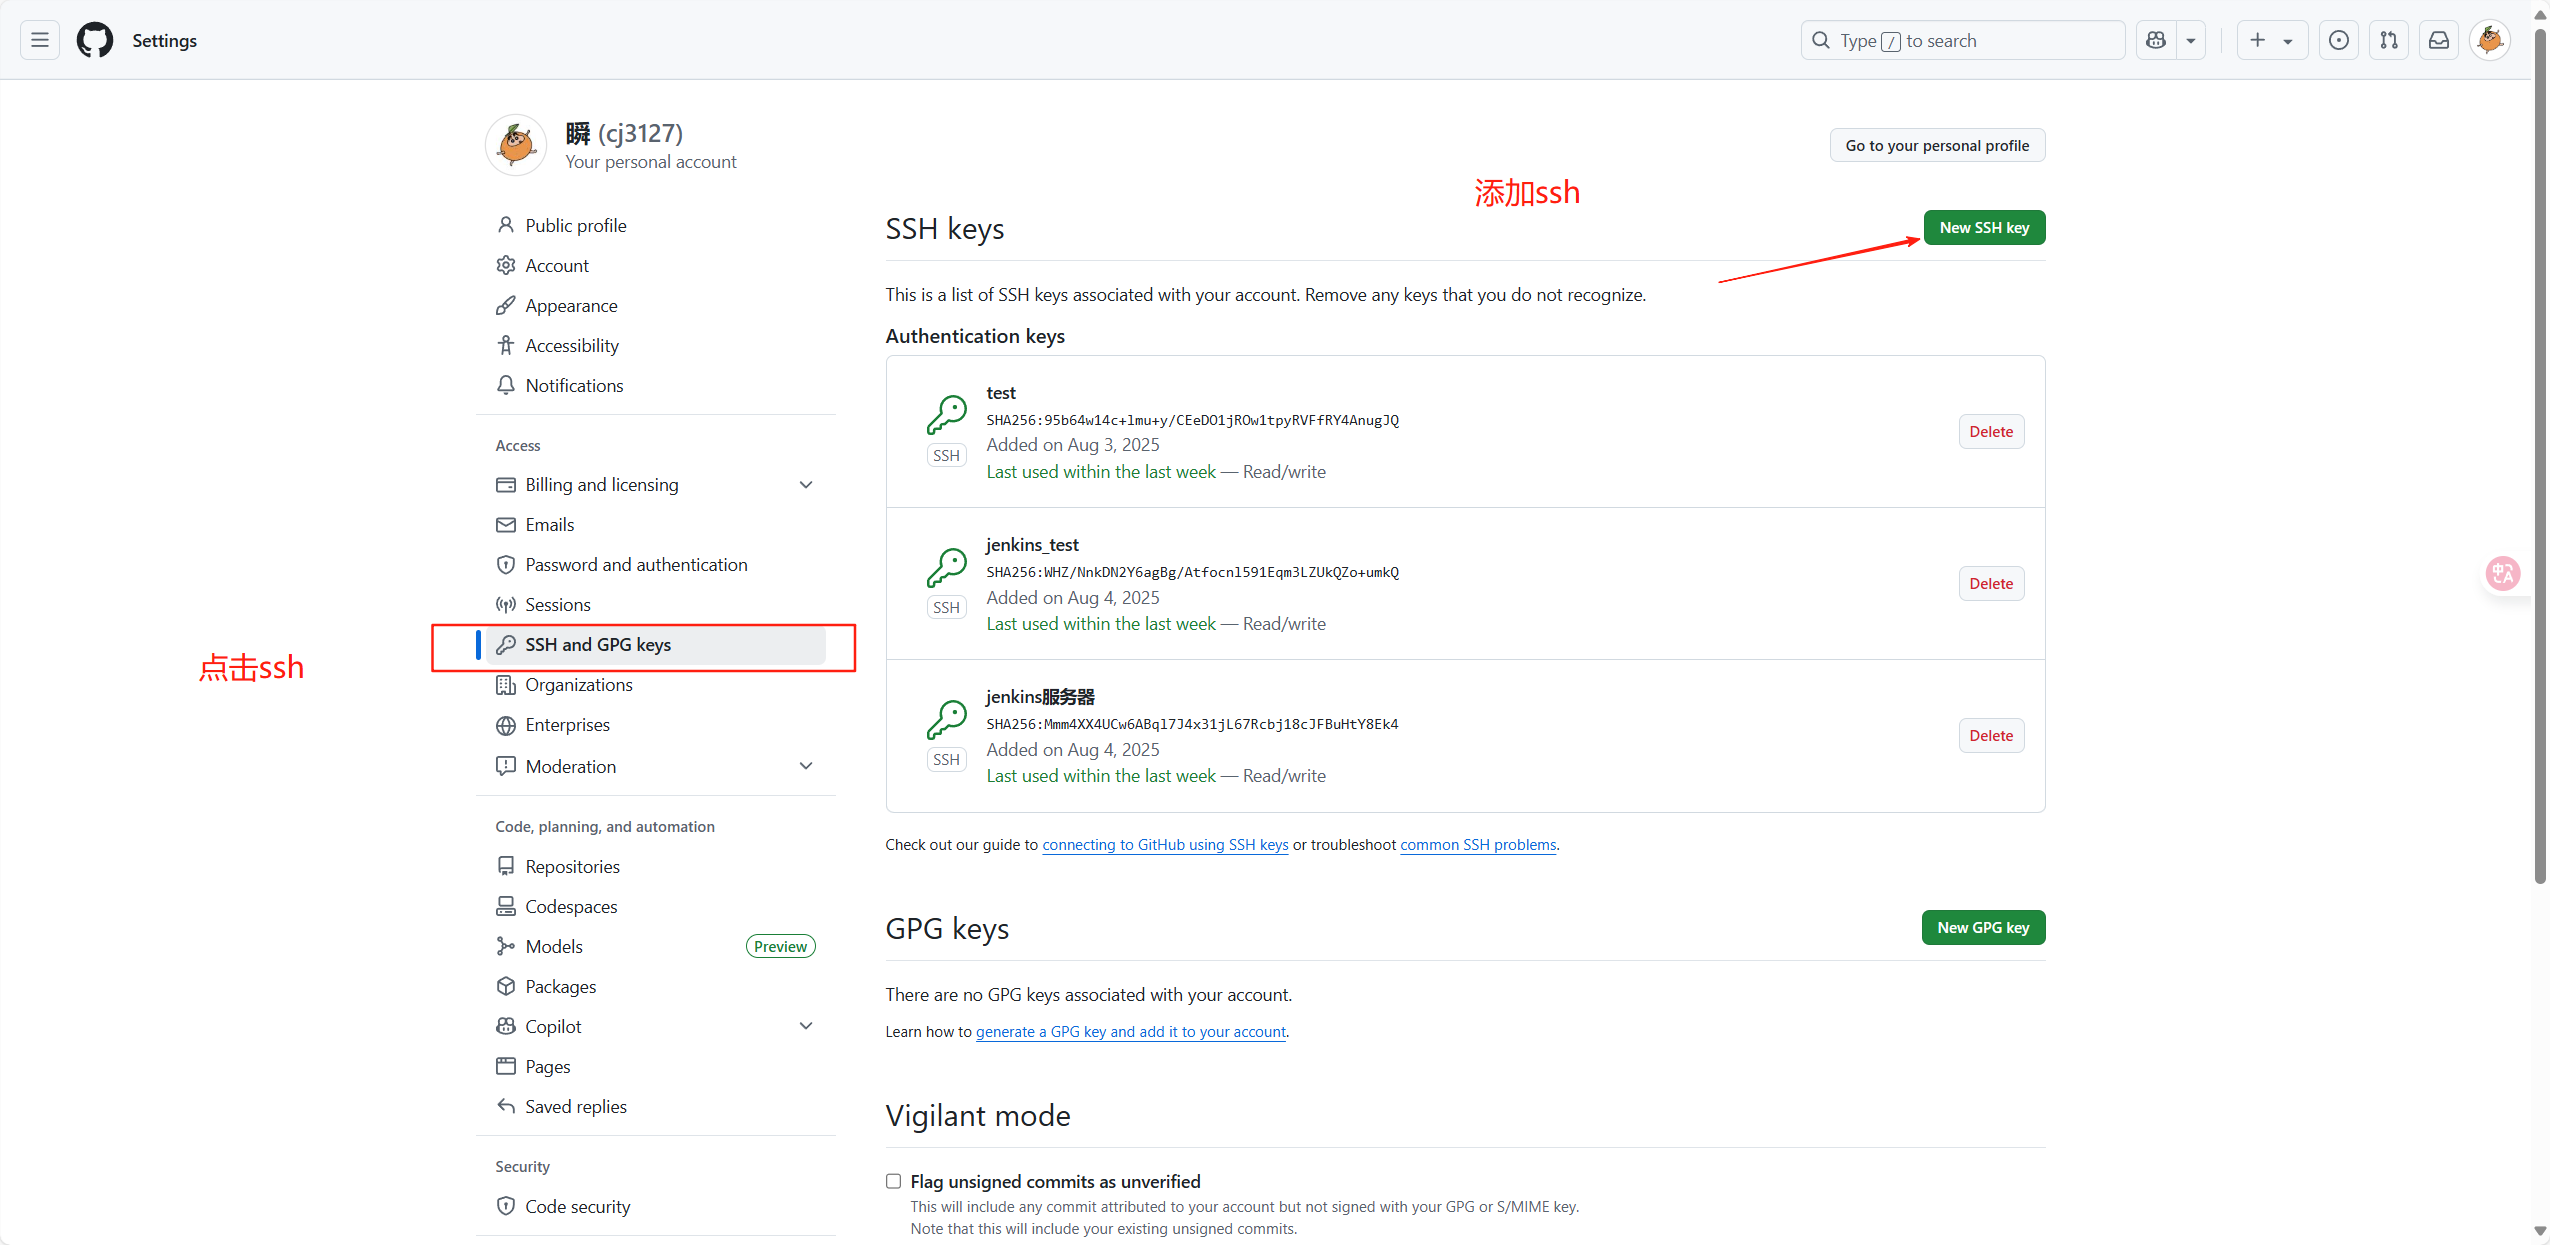Open Appearance settings
2550x1245 pixels.
point(655,305)
